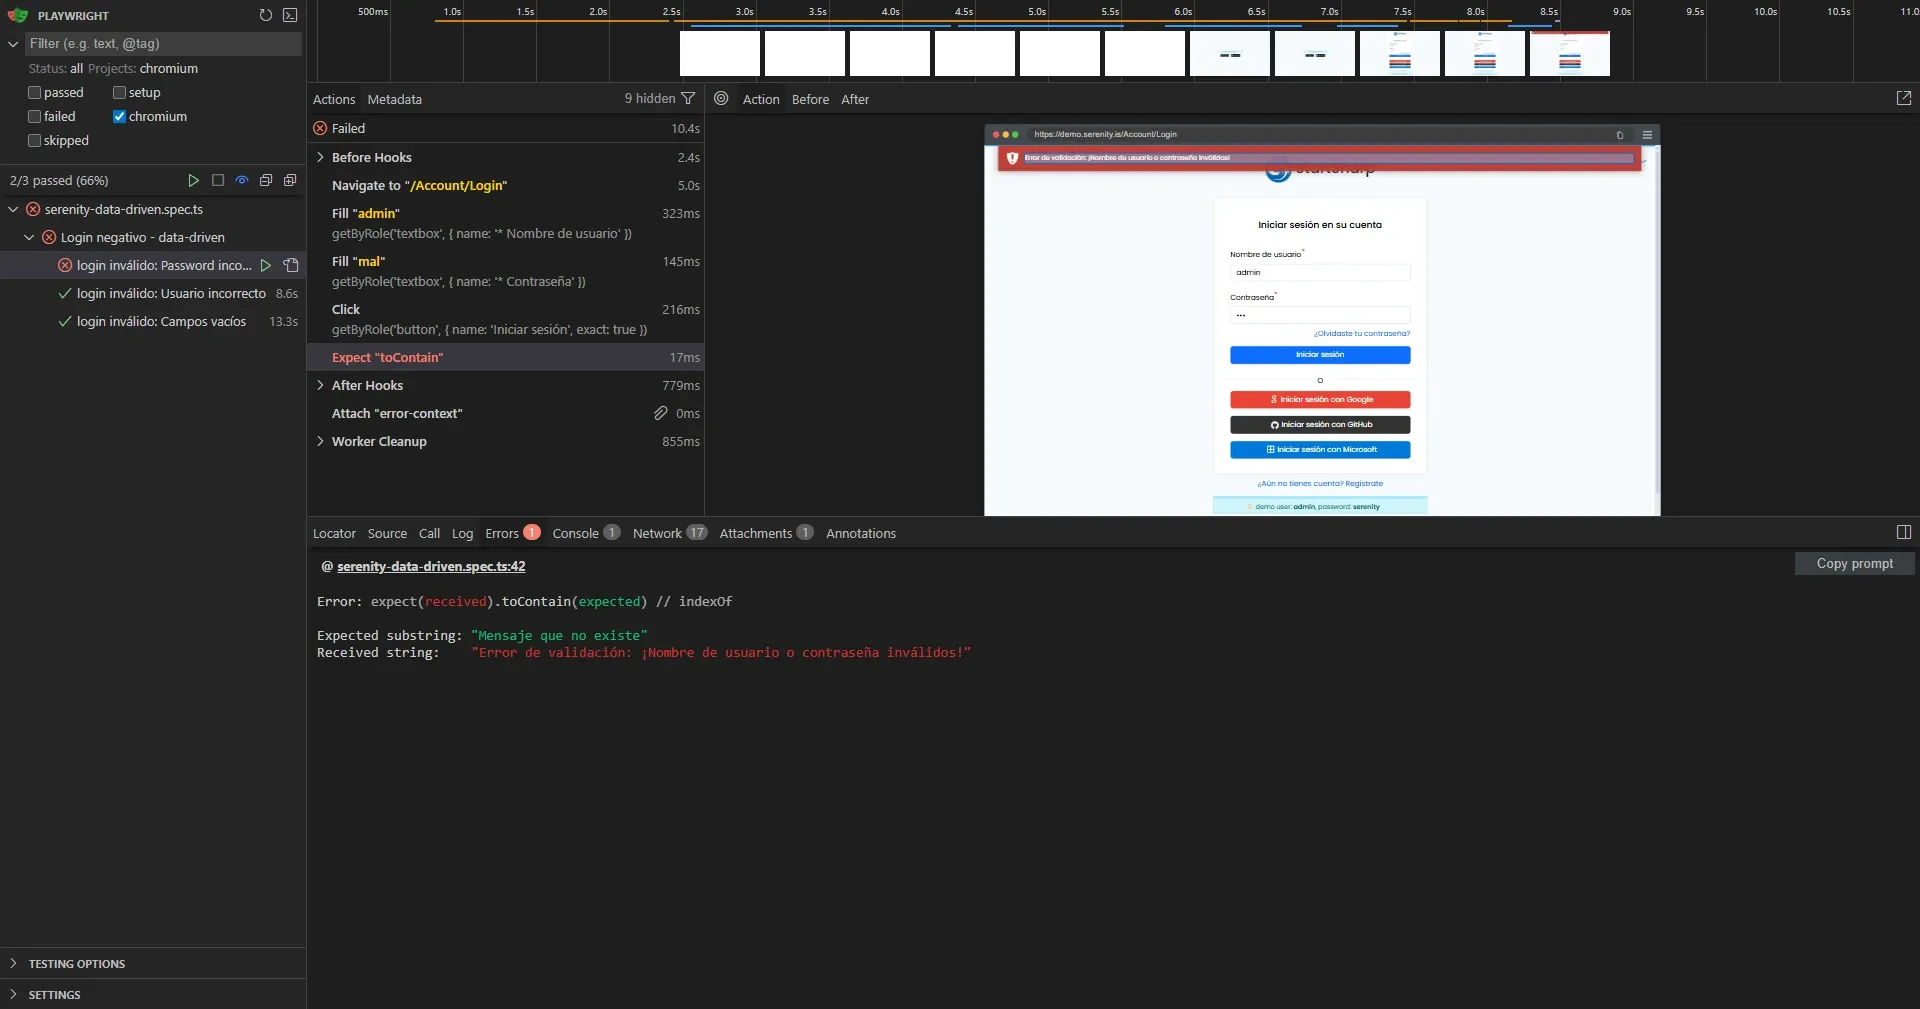Stop the running tests
Image resolution: width=1920 pixels, height=1009 pixels.
pos(217,180)
